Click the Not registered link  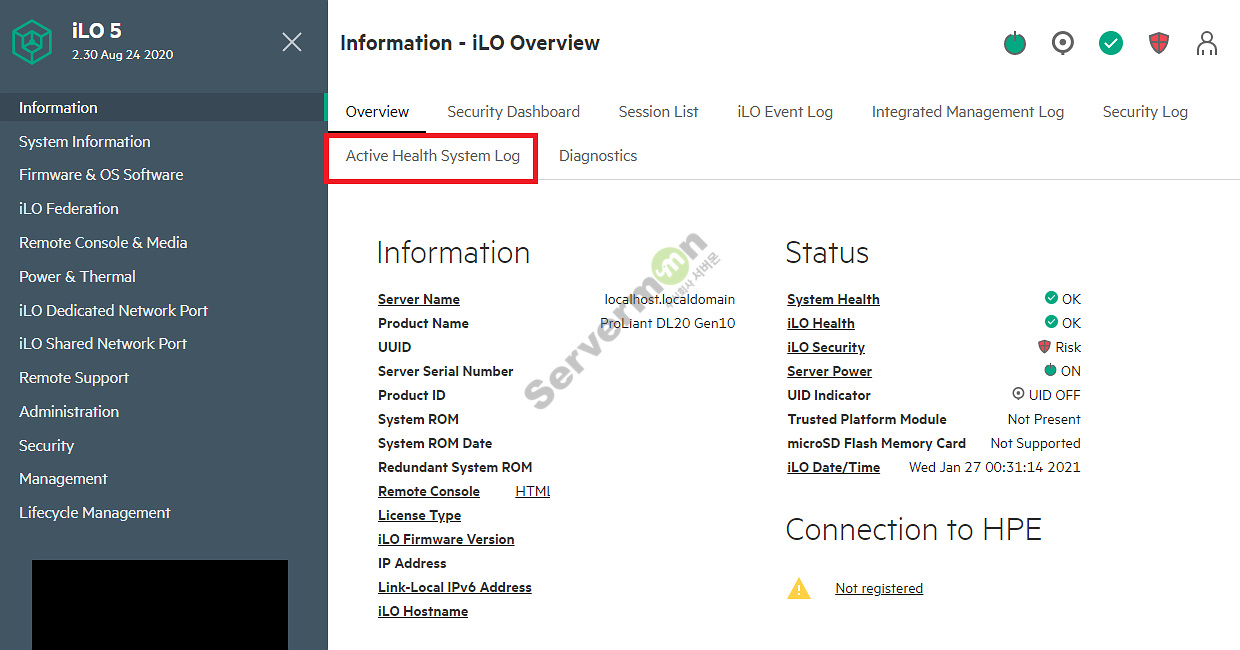879,588
